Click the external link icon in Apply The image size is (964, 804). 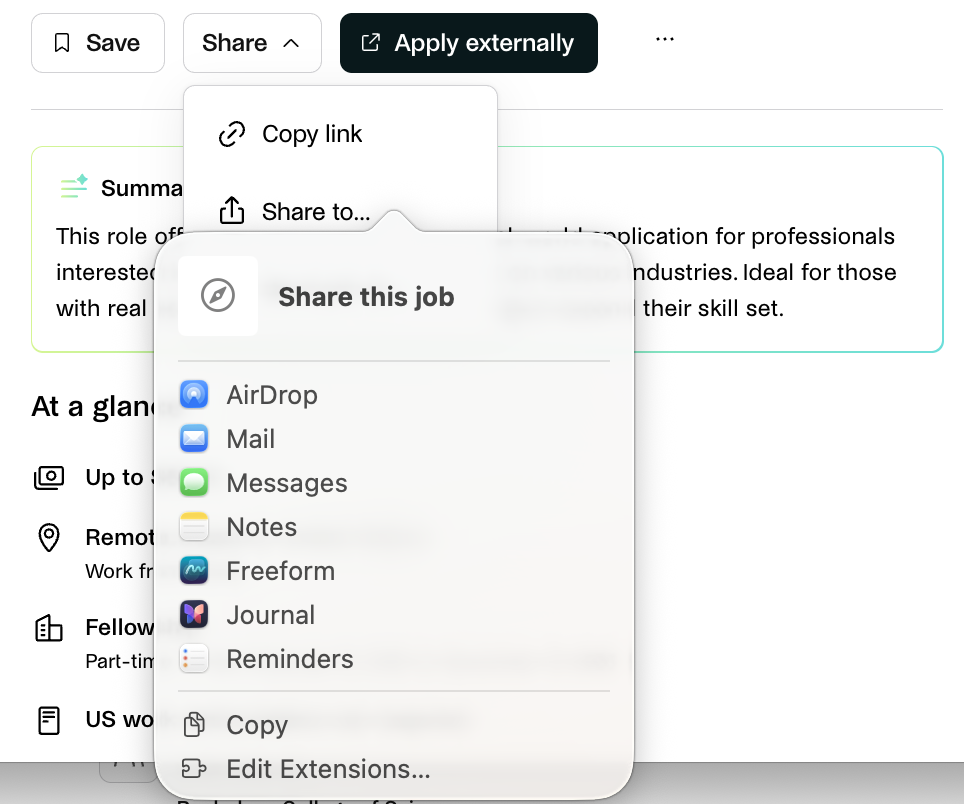click(x=371, y=42)
